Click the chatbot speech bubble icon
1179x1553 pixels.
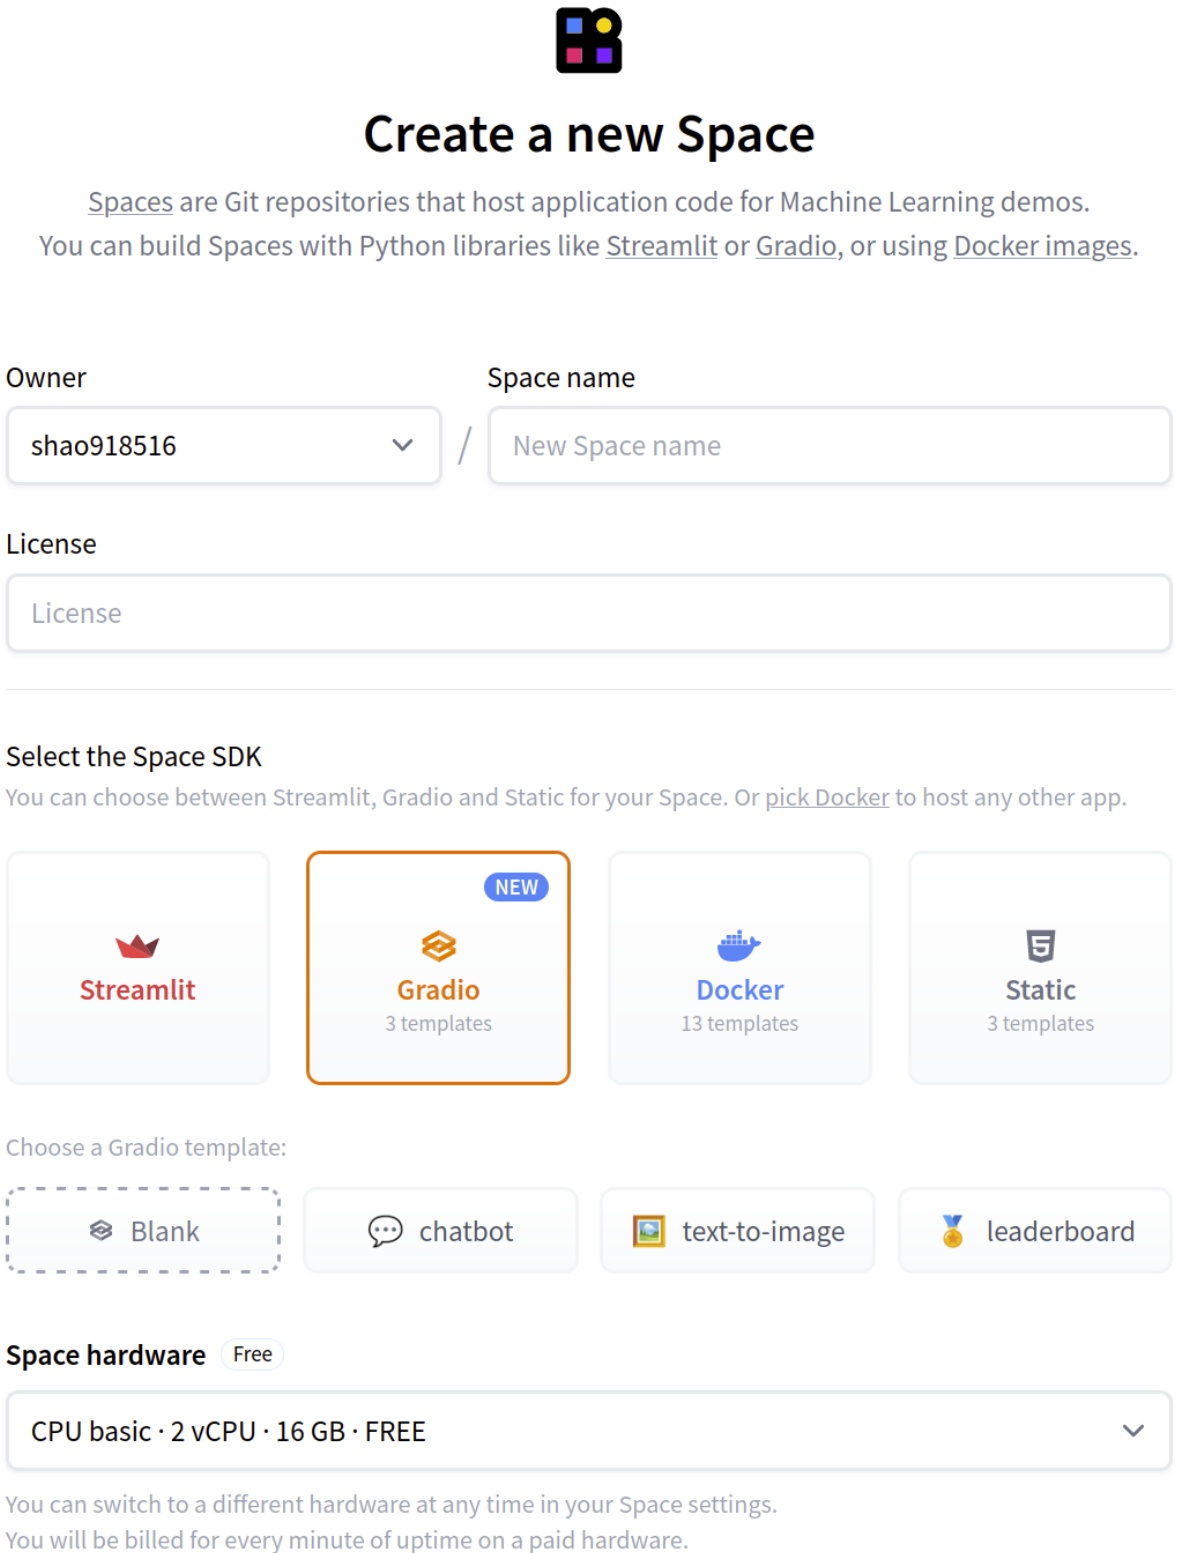(x=385, y=1231)
